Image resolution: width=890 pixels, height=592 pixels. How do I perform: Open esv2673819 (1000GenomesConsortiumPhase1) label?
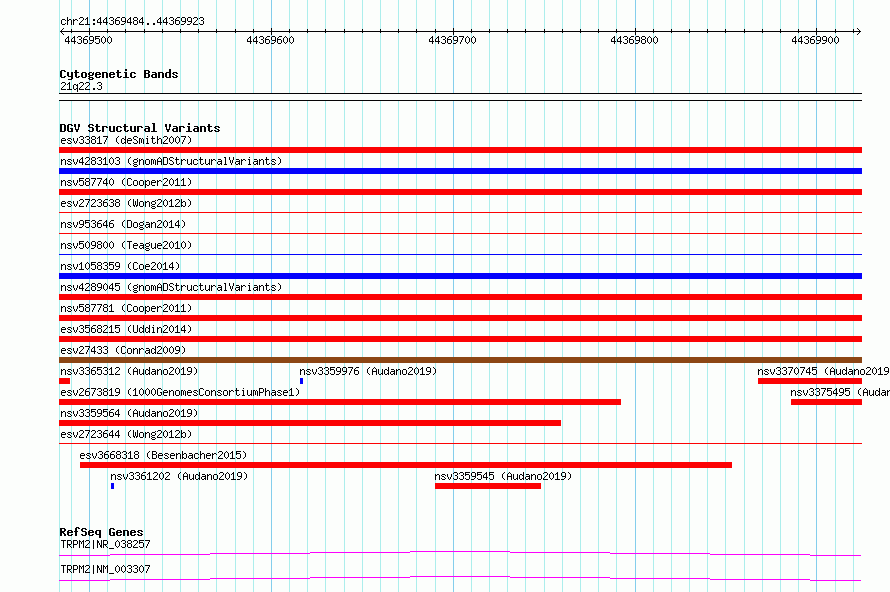click(x=180, y=392)
